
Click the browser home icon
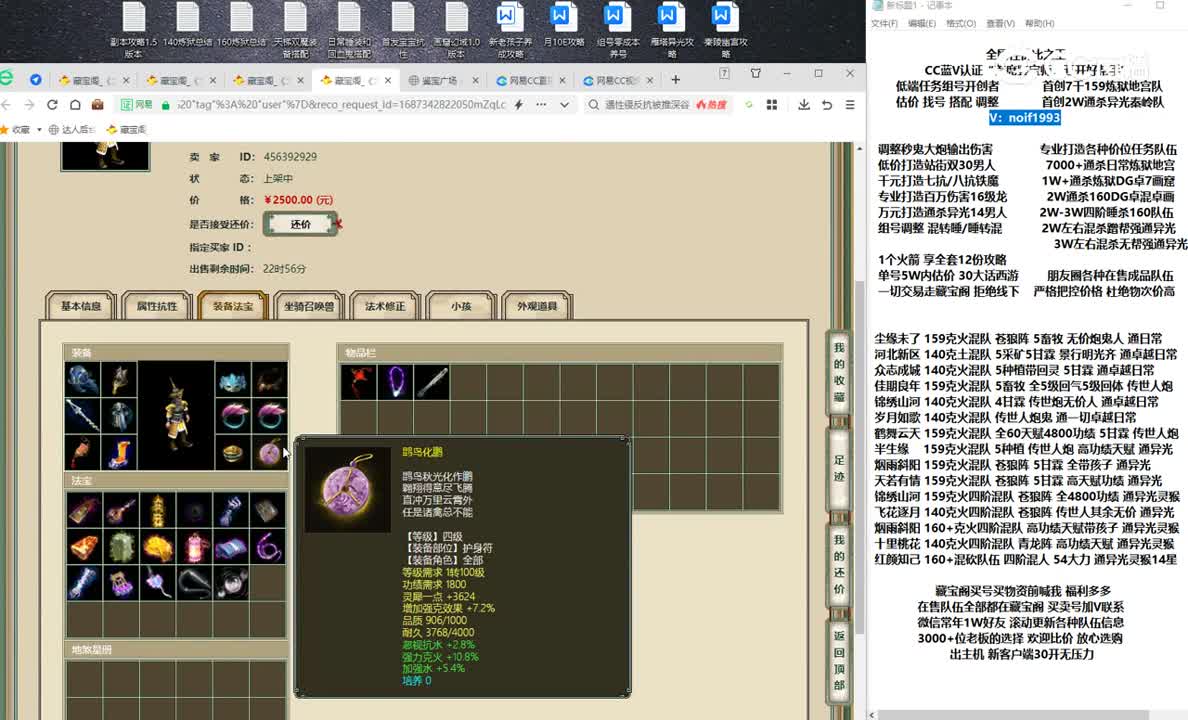(75, 105)
